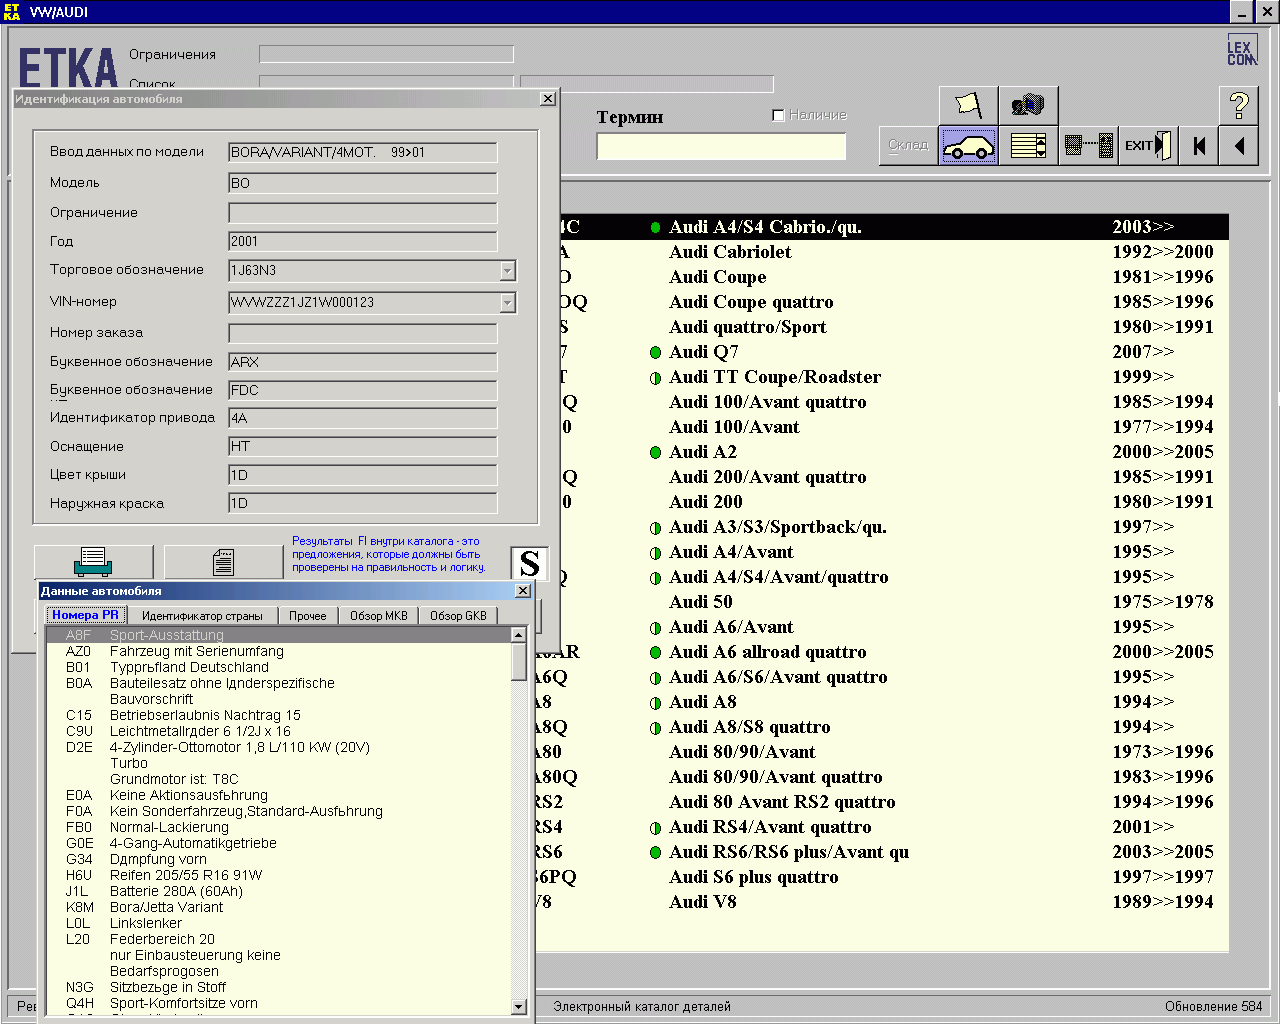This screenshot has width=1280, height=1024.
Task: Click the printer icon button
Action: (93, 561)
